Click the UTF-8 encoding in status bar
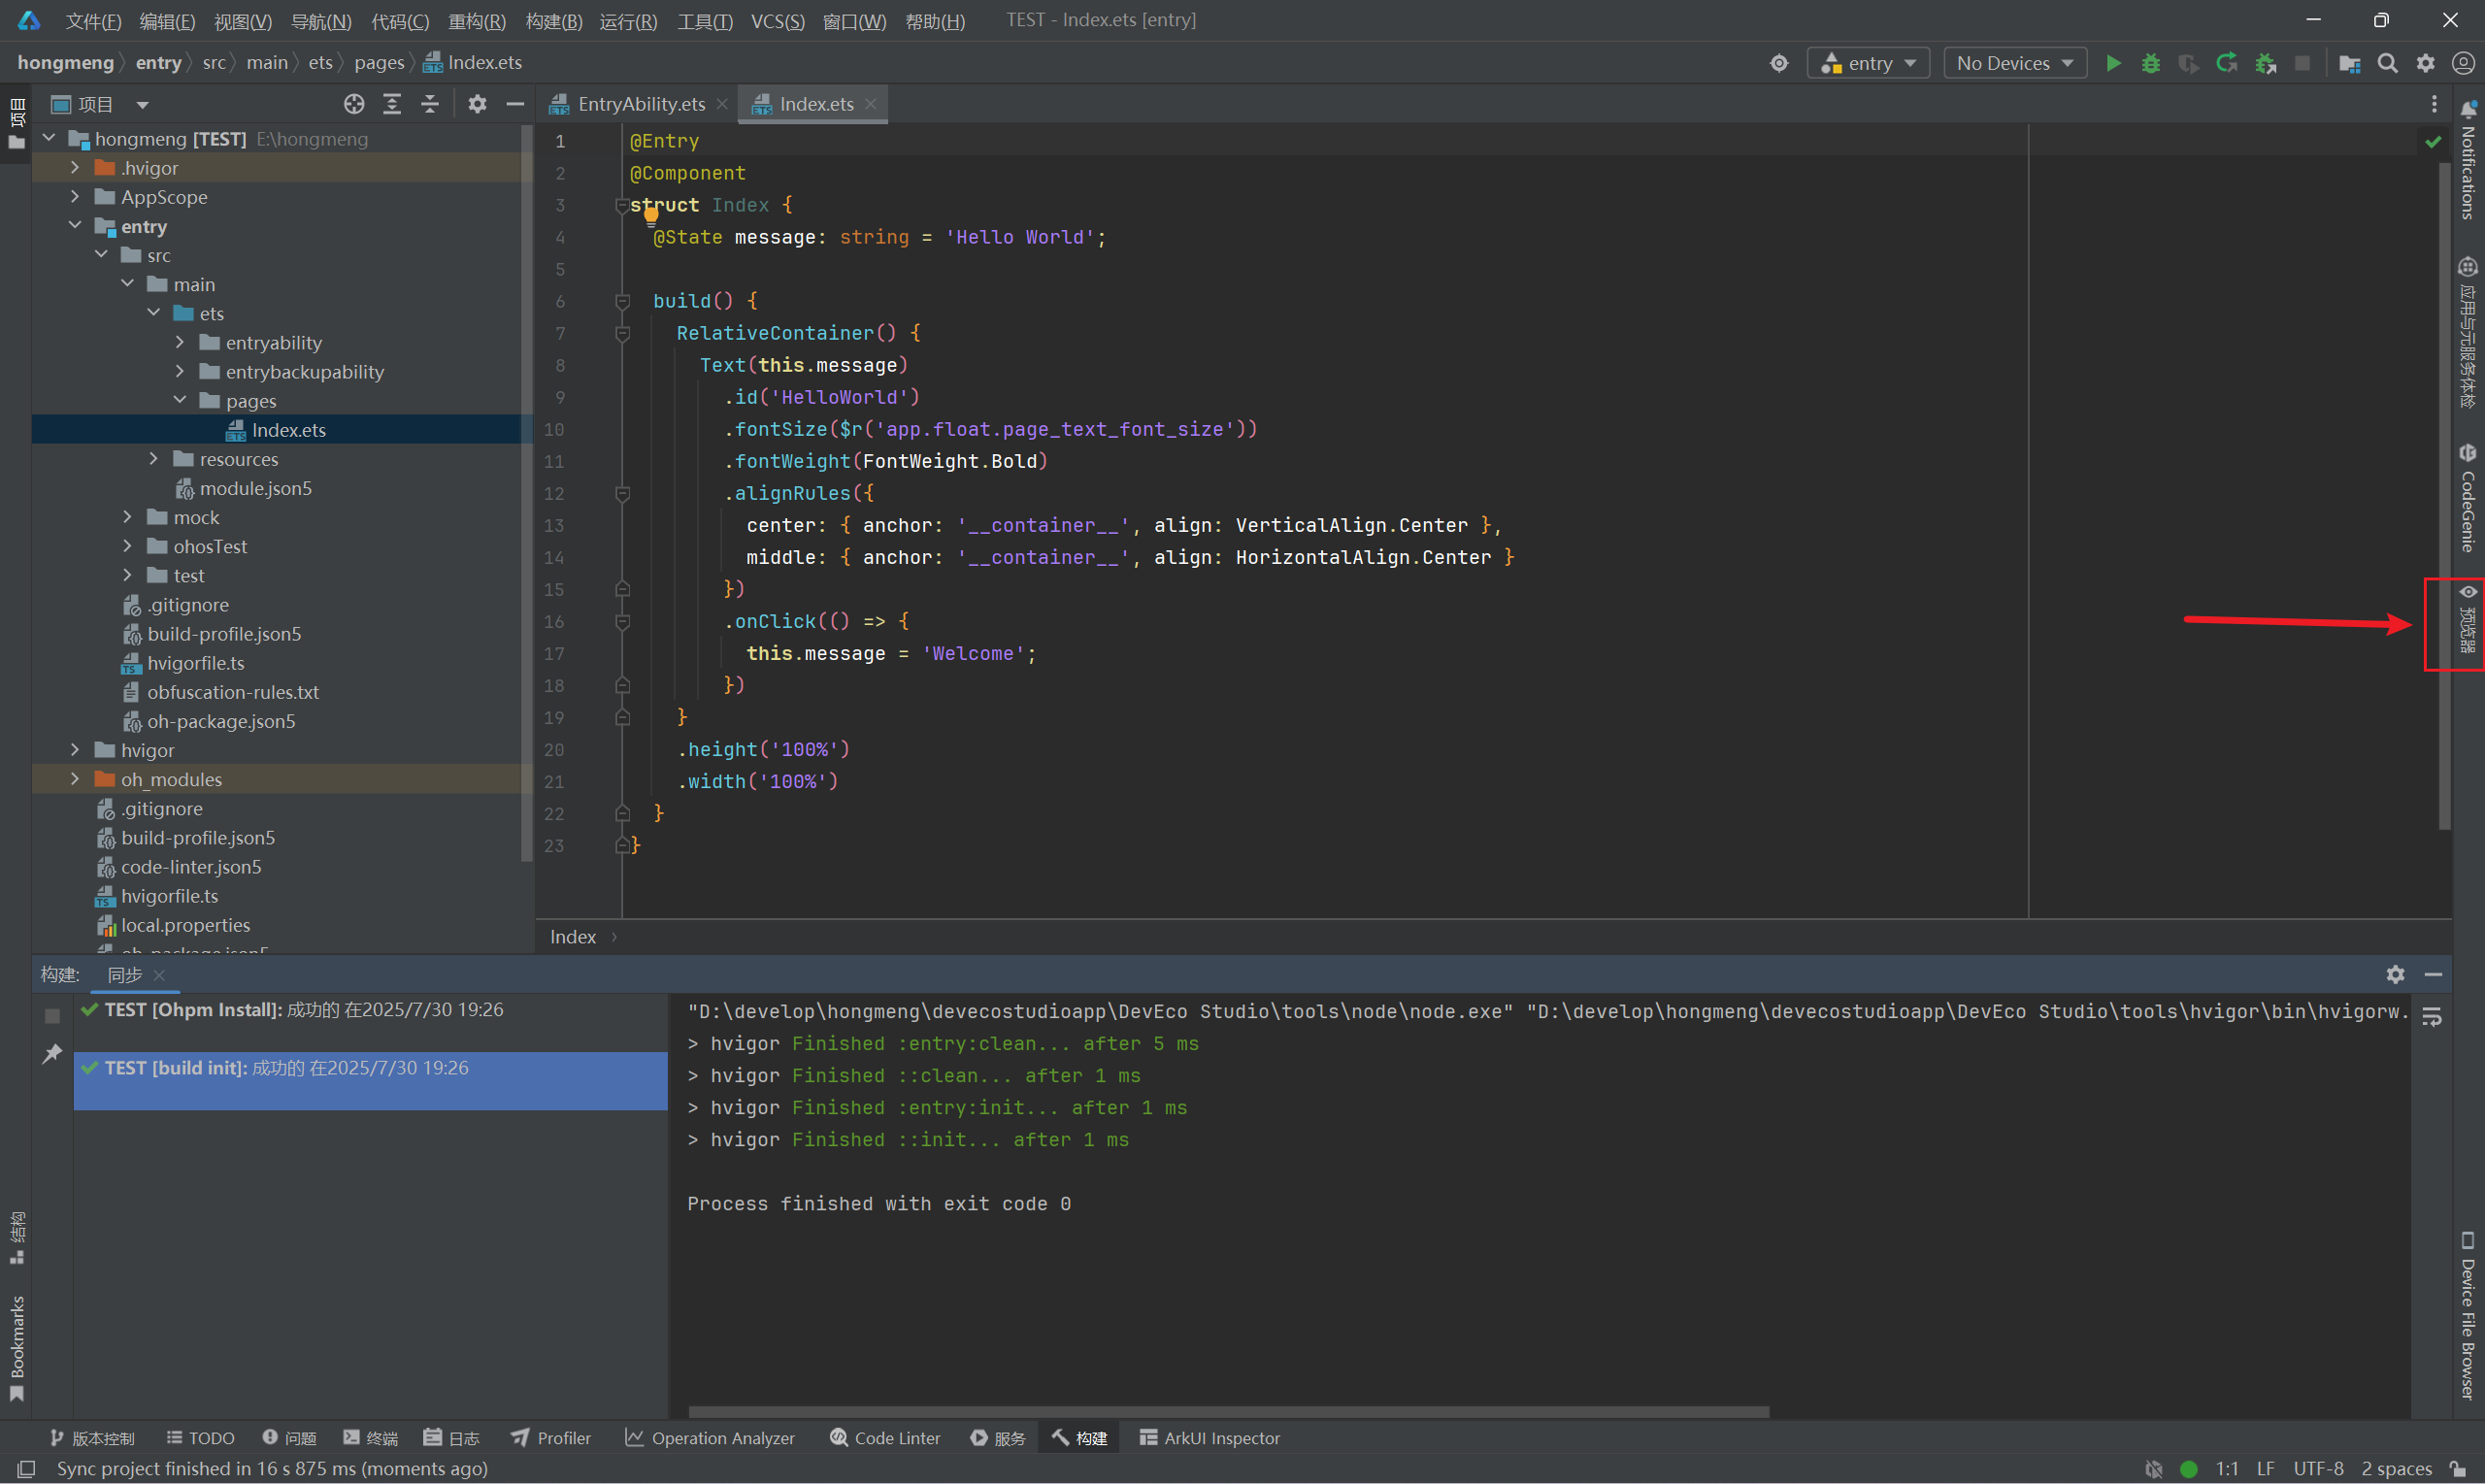This screenshot has width=2485, height=1484. point(2317,1468)
